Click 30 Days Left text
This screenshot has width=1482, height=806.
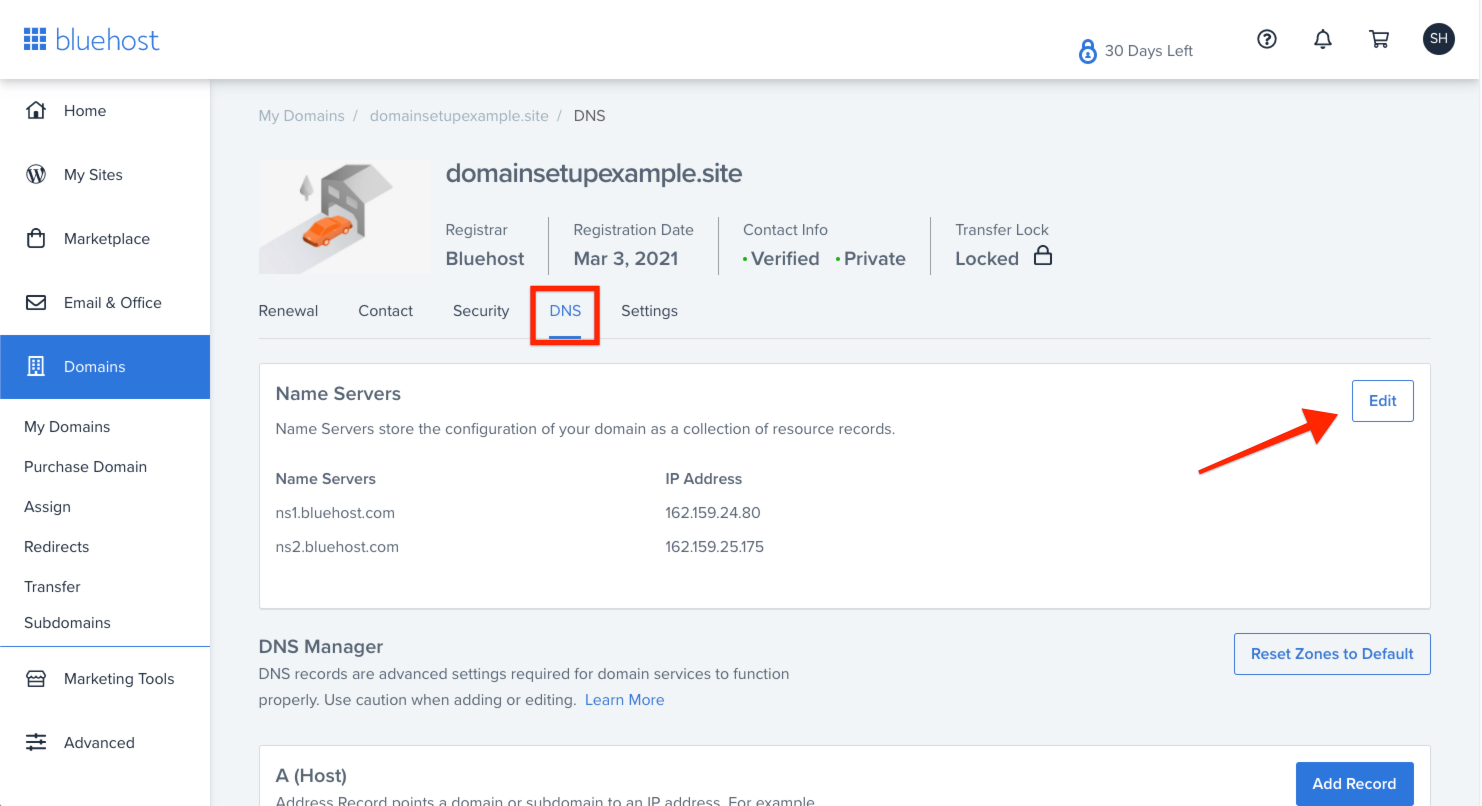coord(1148,51)
